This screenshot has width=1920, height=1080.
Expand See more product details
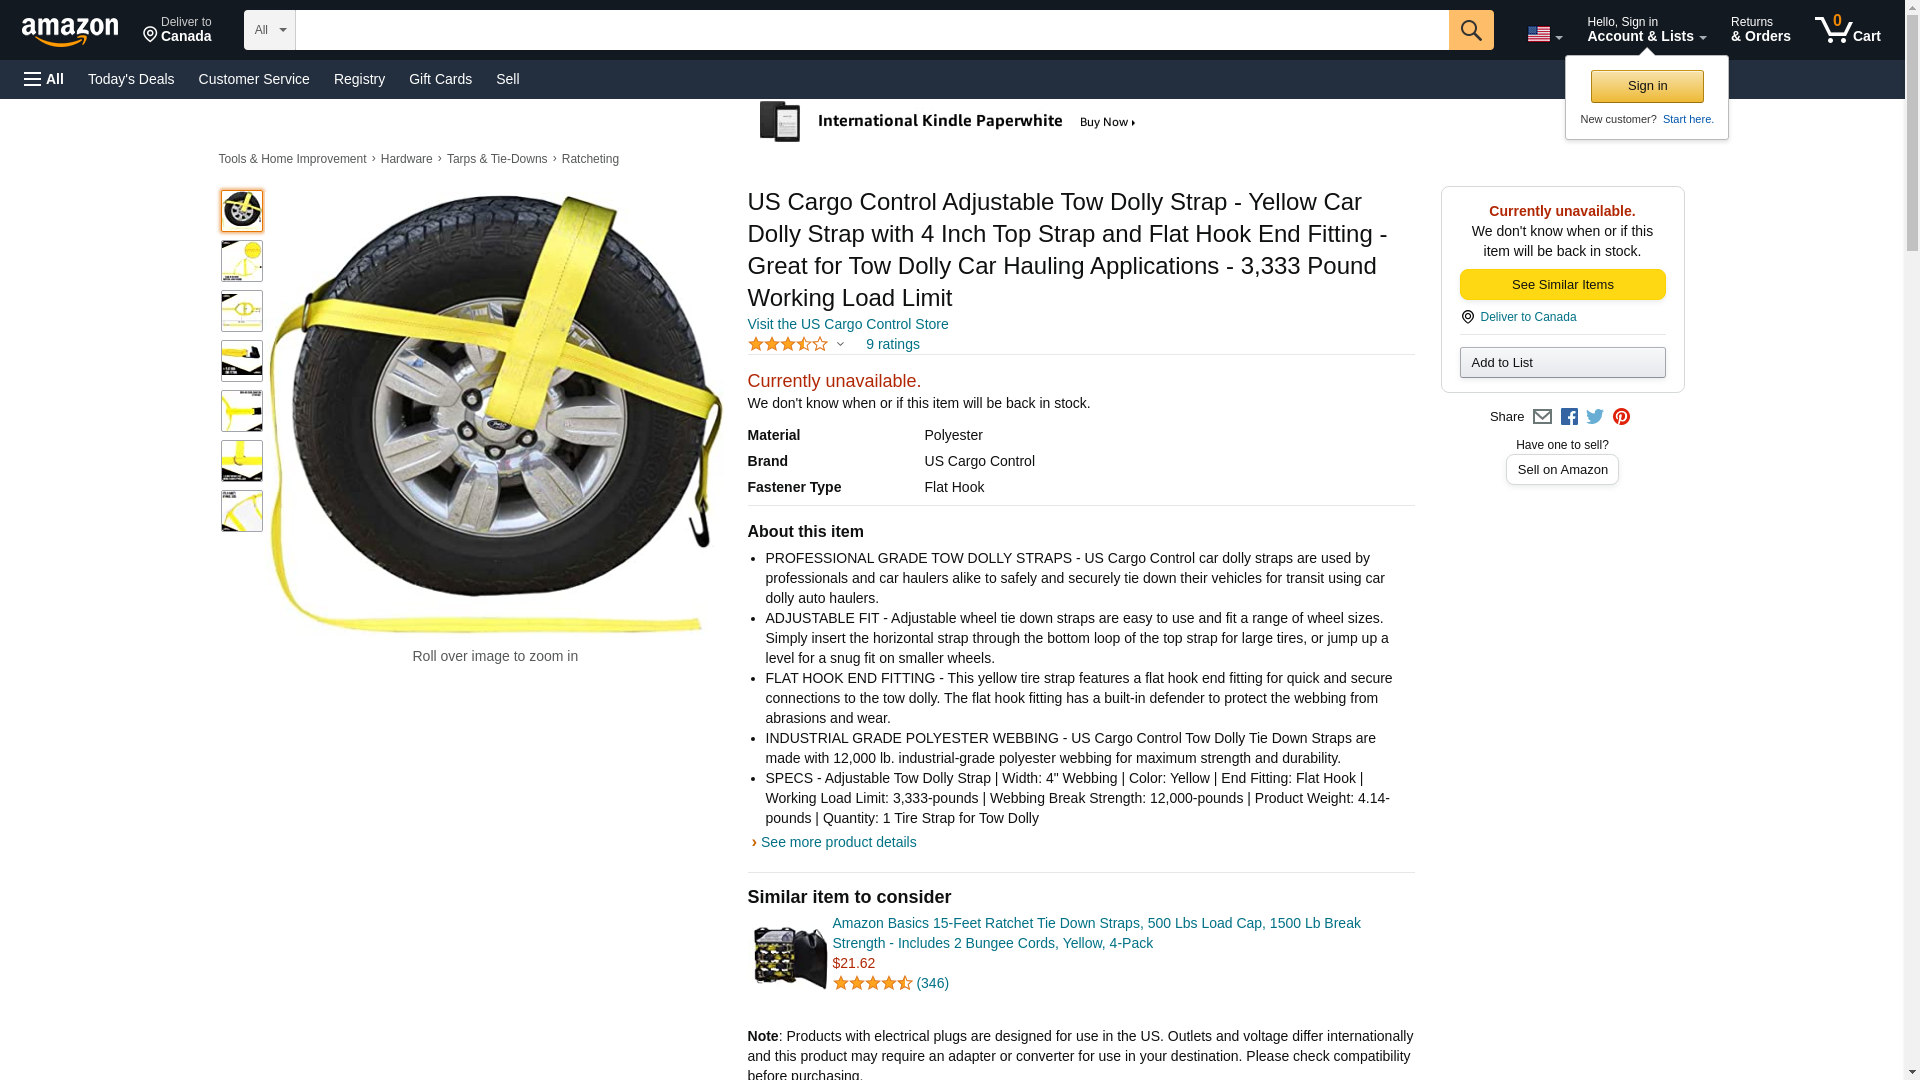(838, 842)
